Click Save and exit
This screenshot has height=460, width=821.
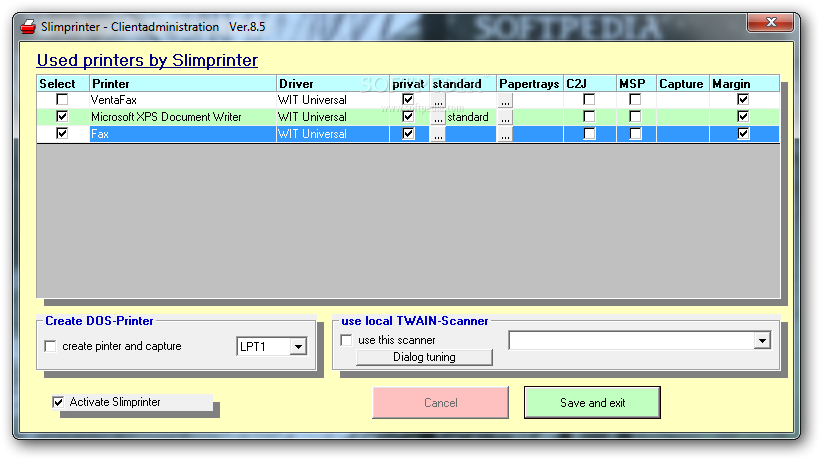[592, 402]
